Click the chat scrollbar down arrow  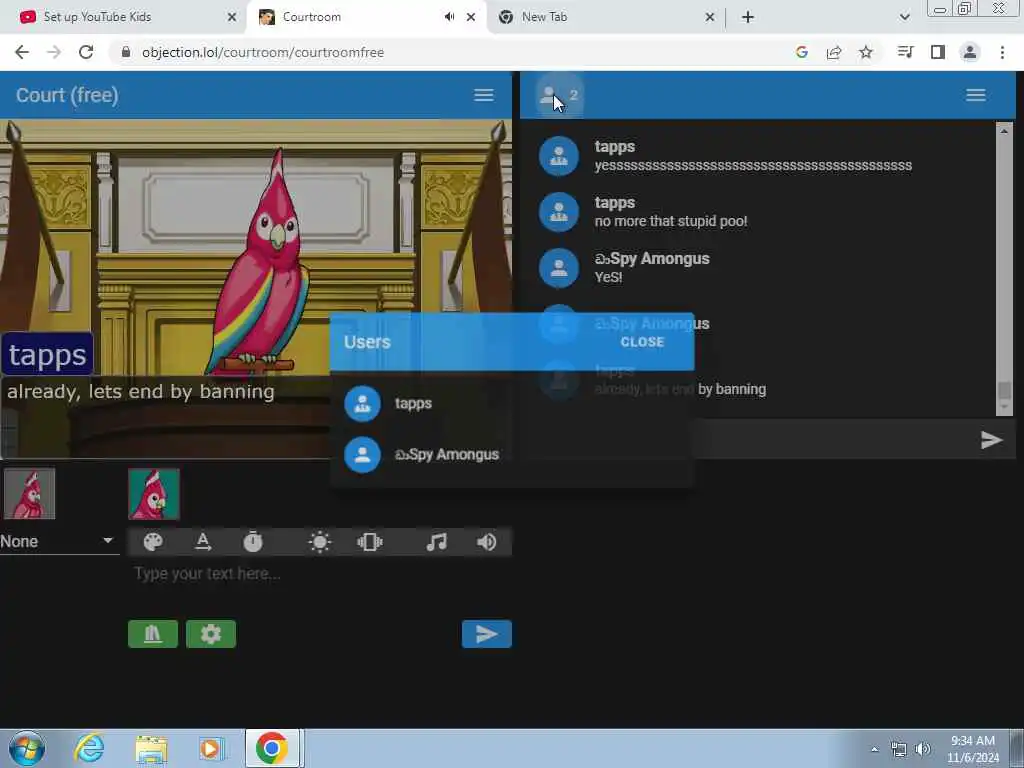[x=1004, y=408]
